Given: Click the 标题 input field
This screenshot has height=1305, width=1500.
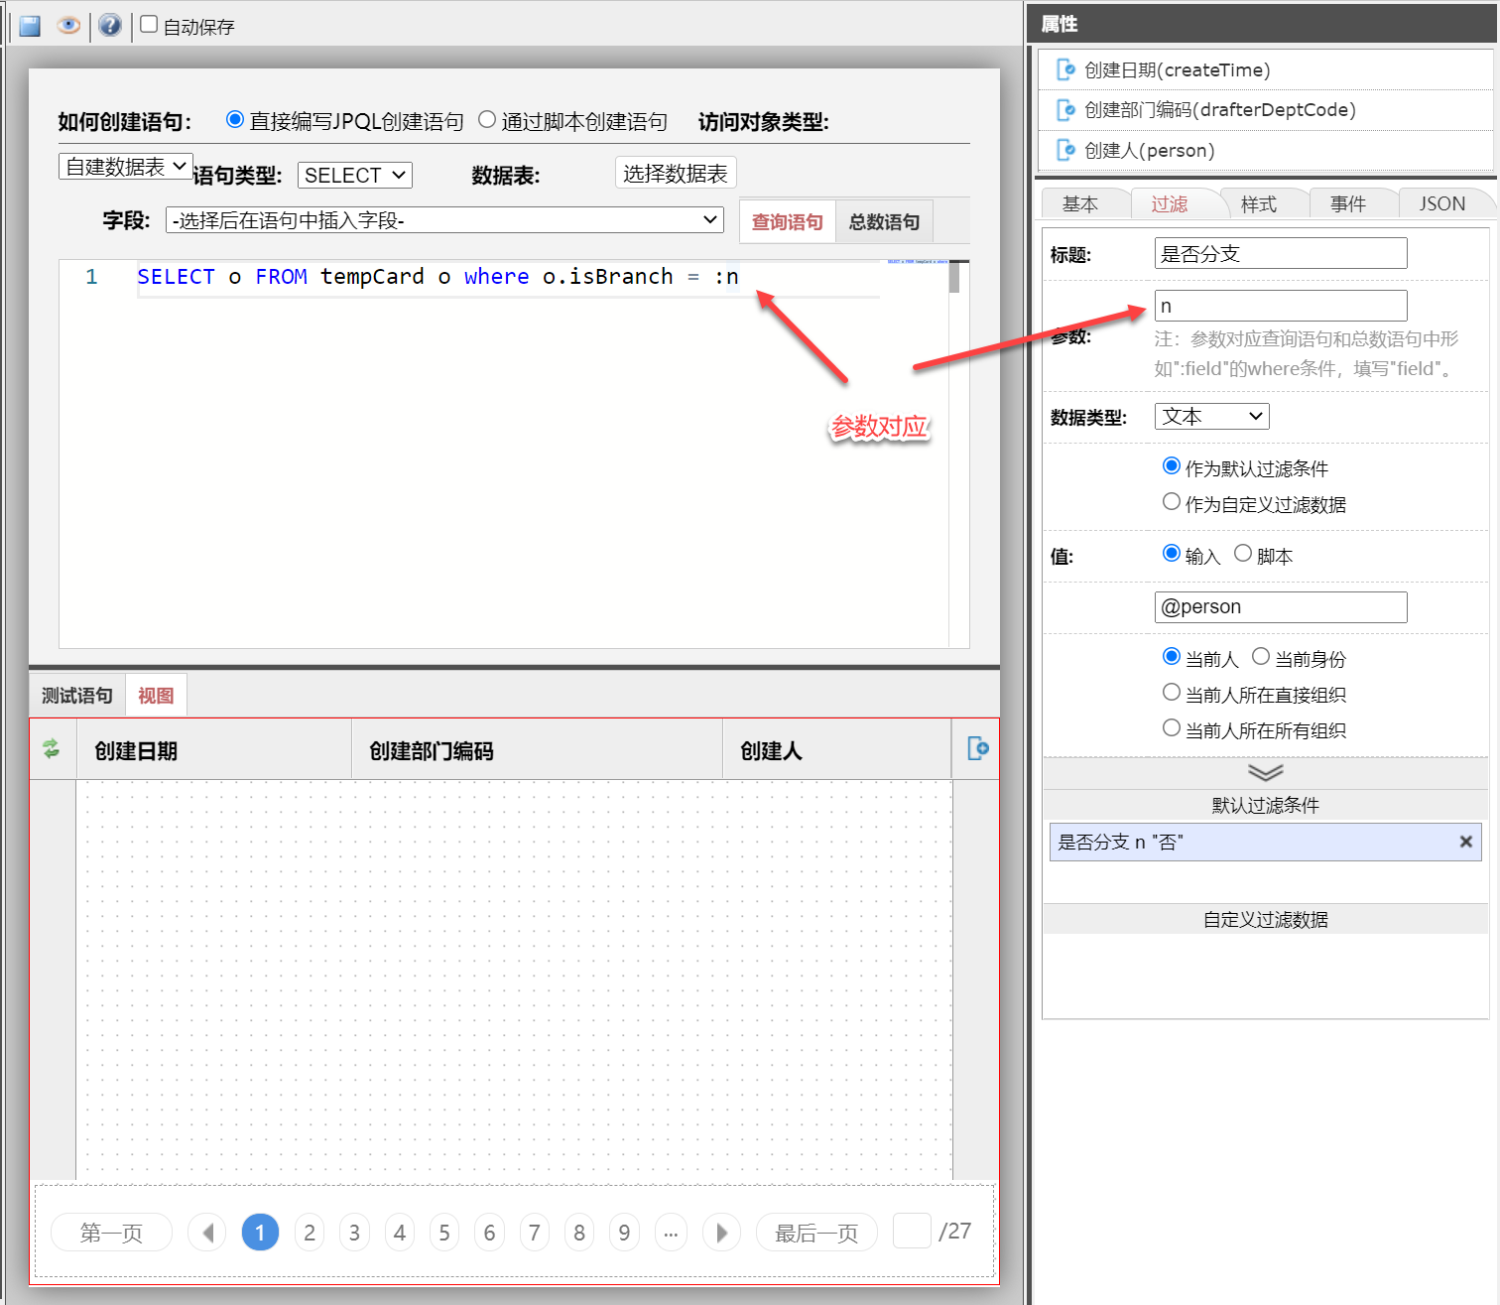Looking at the screenshot, I should (x=1280, y=254).
